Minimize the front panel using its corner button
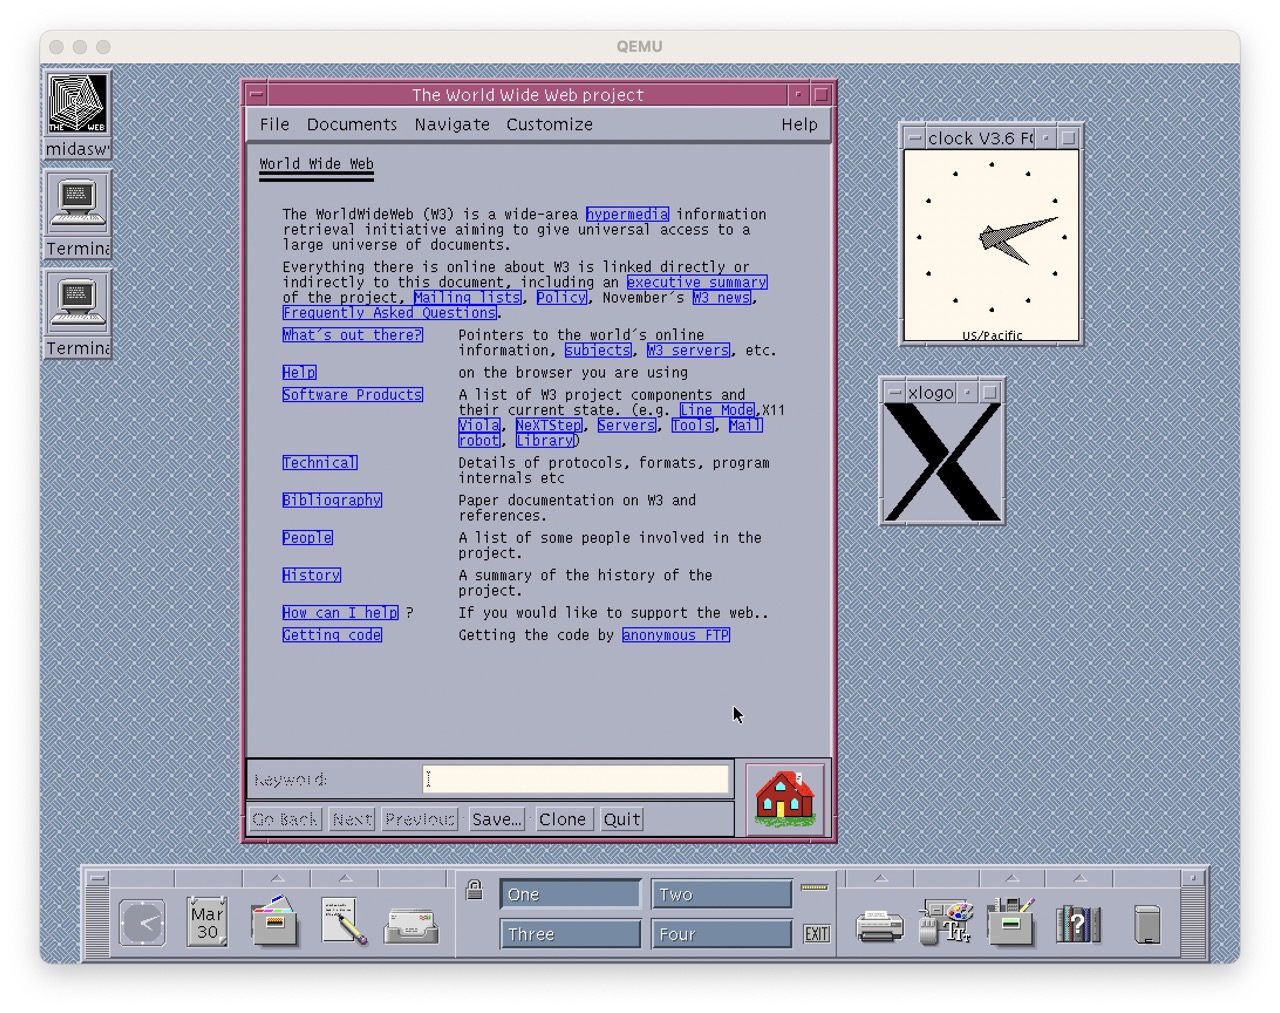Viewport: 1280px width, 1013px height. coord(1192,878)
